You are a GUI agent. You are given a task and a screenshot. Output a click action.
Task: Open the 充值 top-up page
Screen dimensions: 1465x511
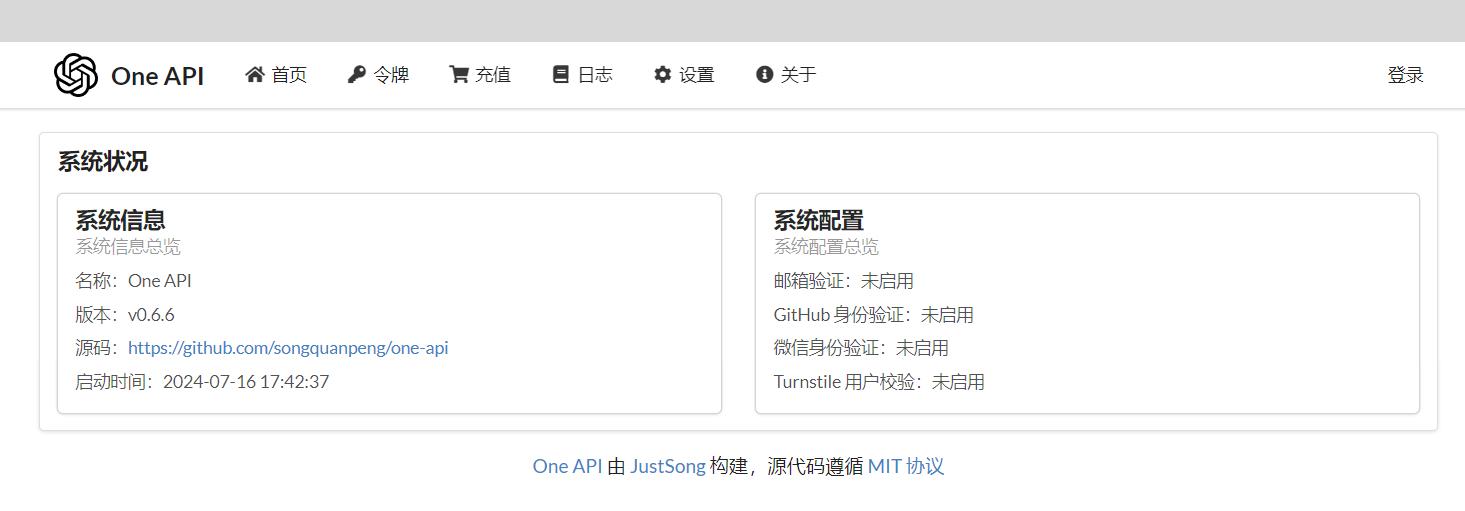(480, 75)
